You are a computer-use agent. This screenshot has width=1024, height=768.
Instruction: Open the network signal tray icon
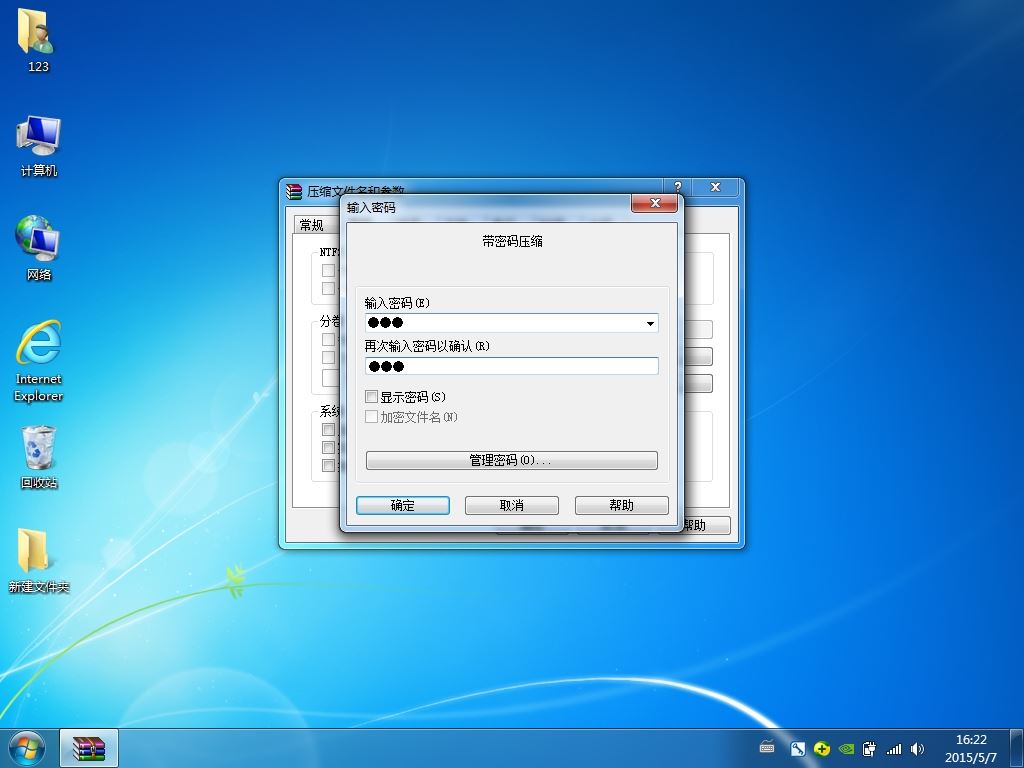click(893, 749)
